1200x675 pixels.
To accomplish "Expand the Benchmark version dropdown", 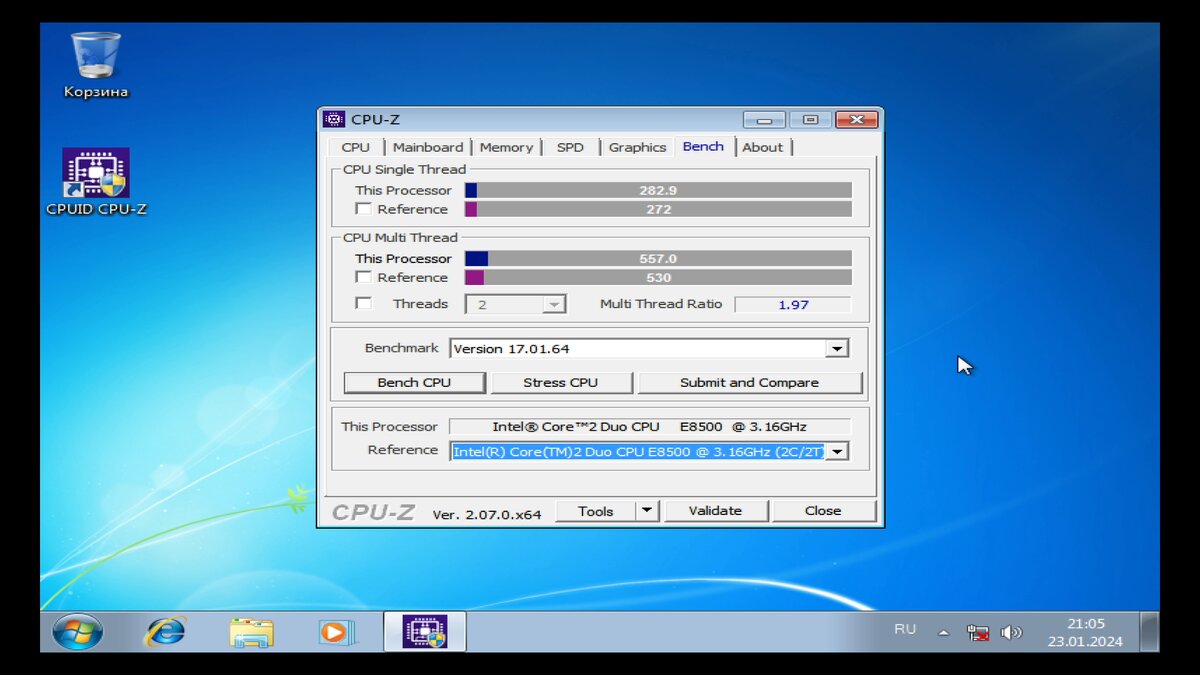I will click(837, 348).
